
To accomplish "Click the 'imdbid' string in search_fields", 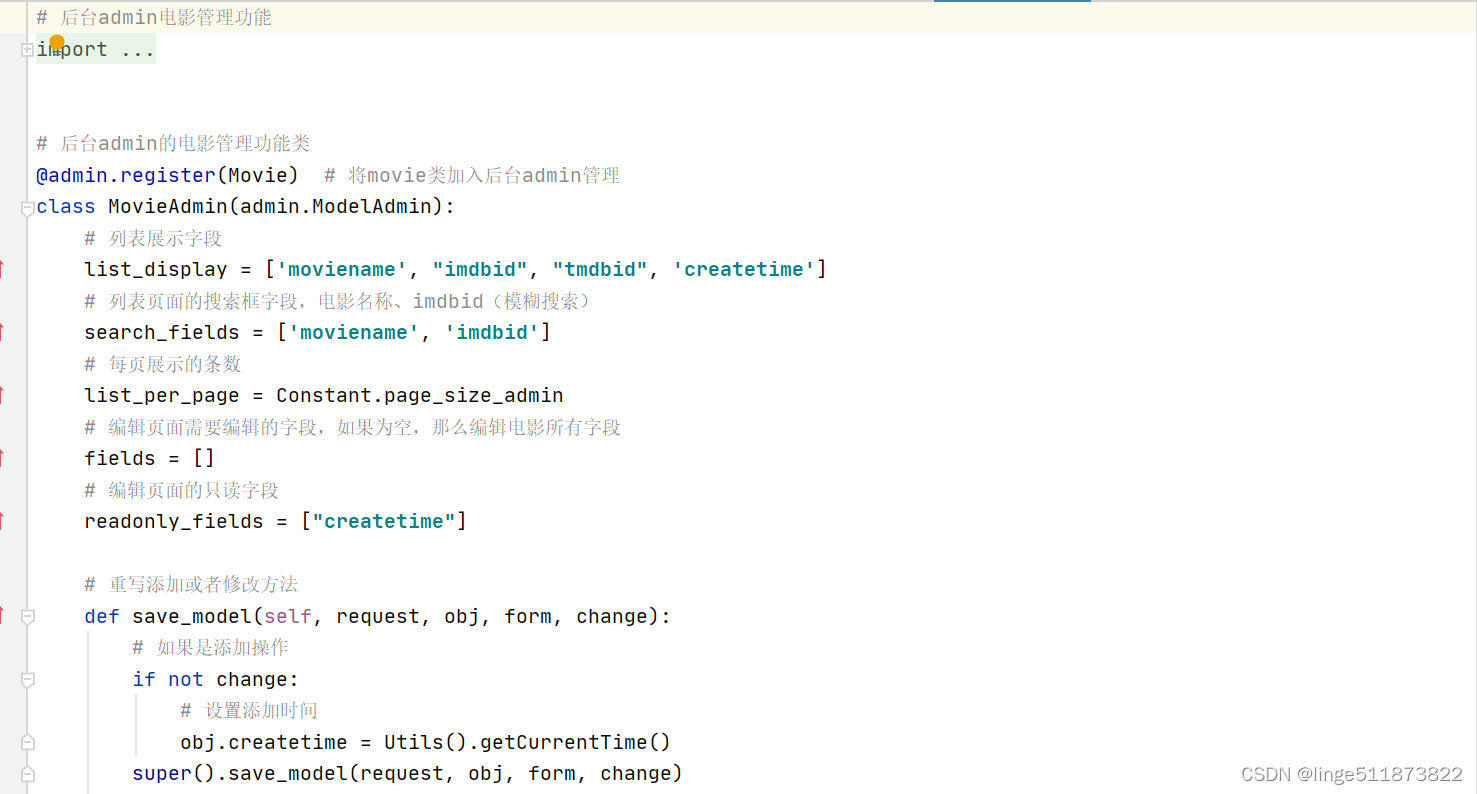I will (x=492, y=332).
